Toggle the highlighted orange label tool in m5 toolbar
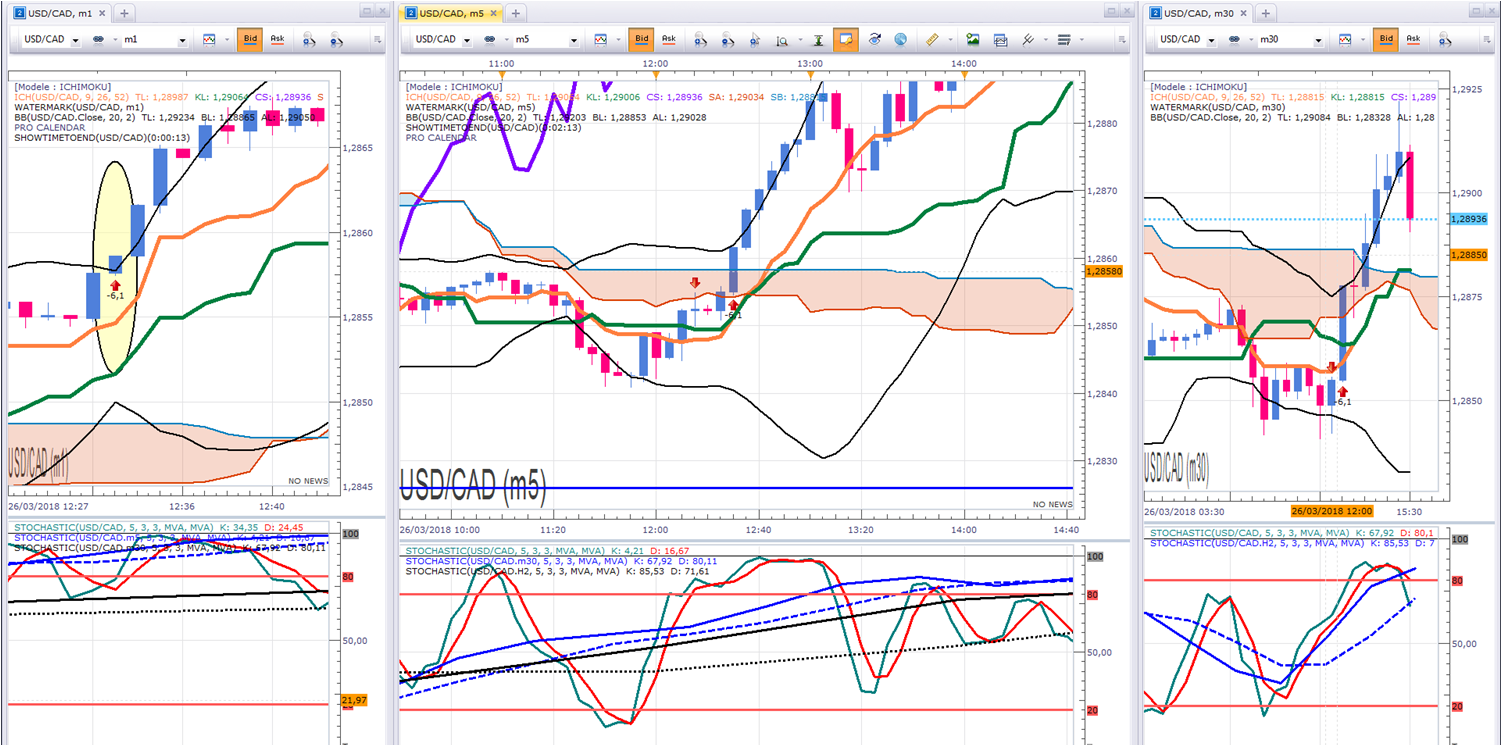Image resolution: width=1502 pixels, height=746 pixels. (x=846, y=40)
